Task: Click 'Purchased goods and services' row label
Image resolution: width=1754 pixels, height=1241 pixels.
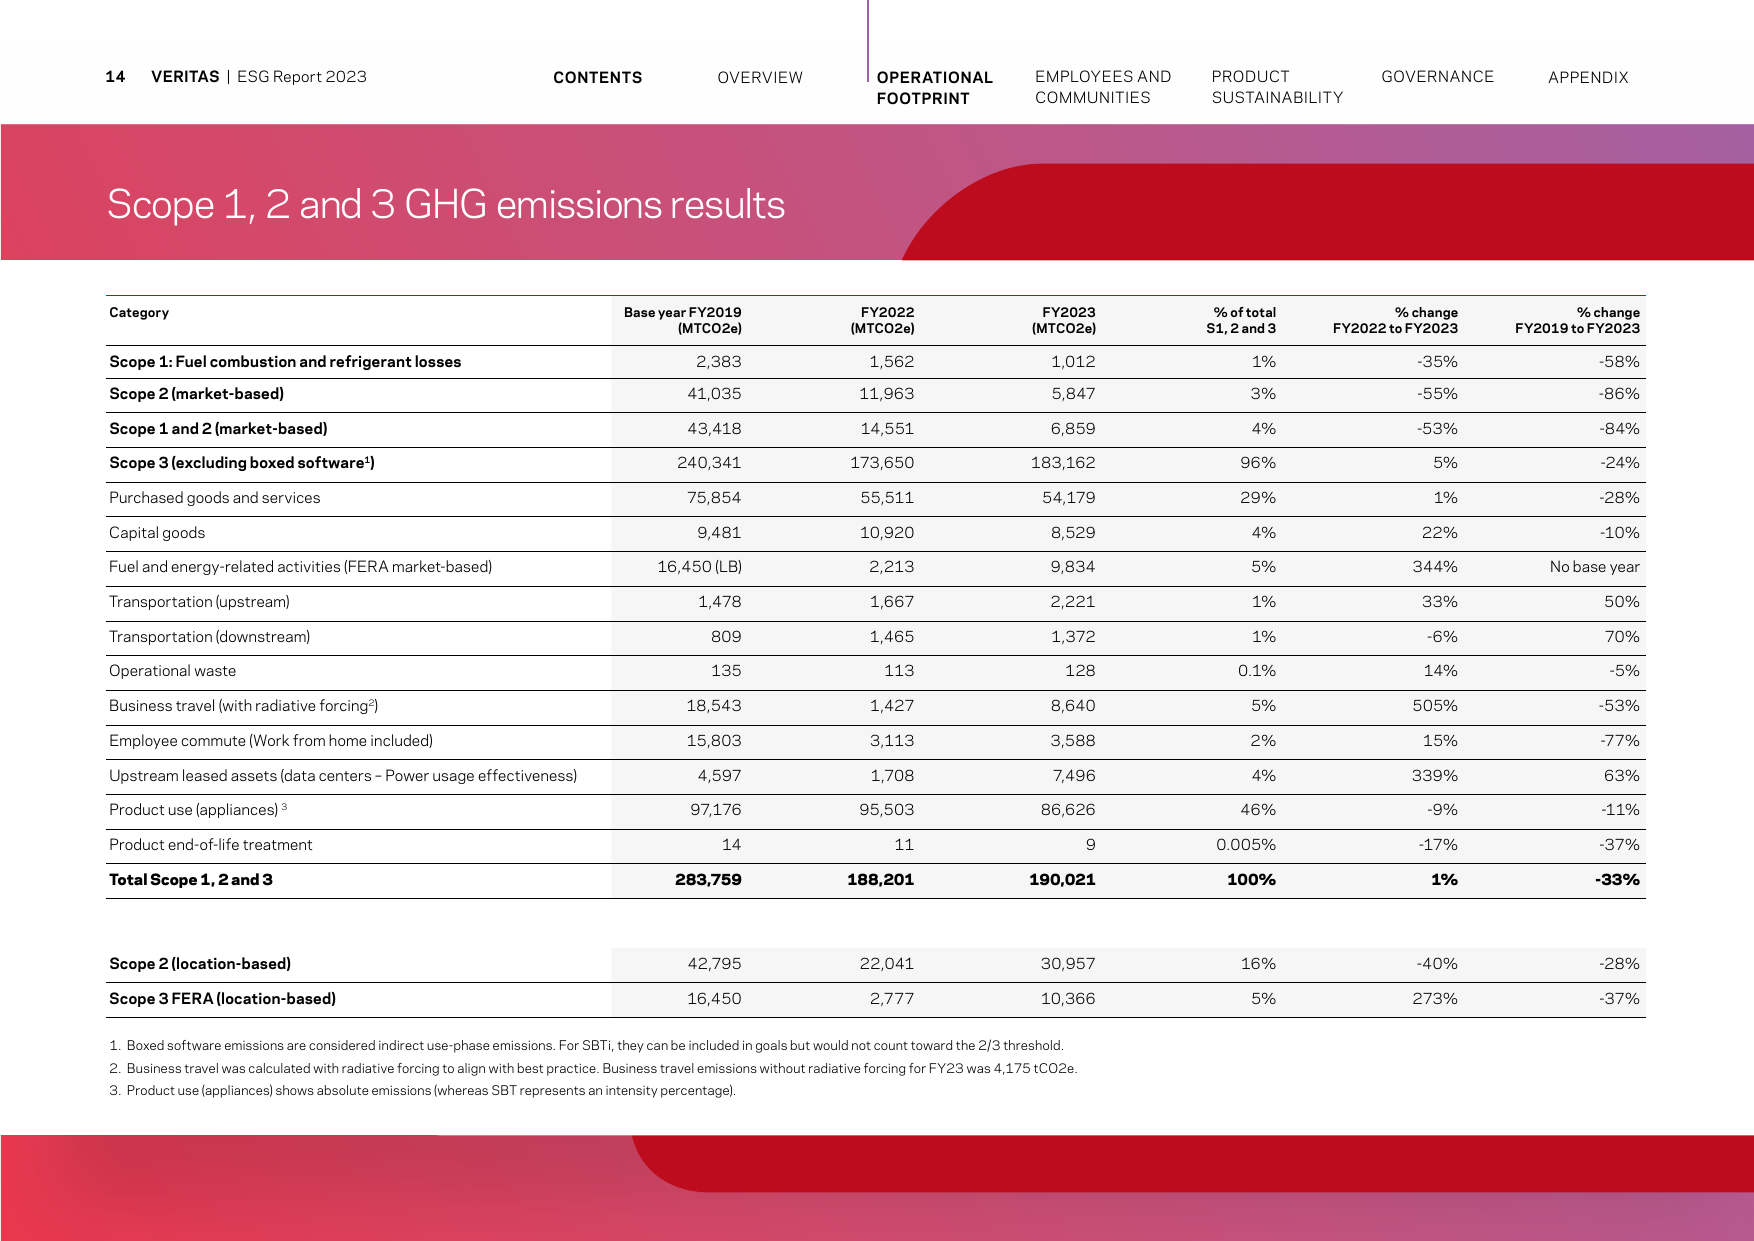Action: (x=215, y=498)
